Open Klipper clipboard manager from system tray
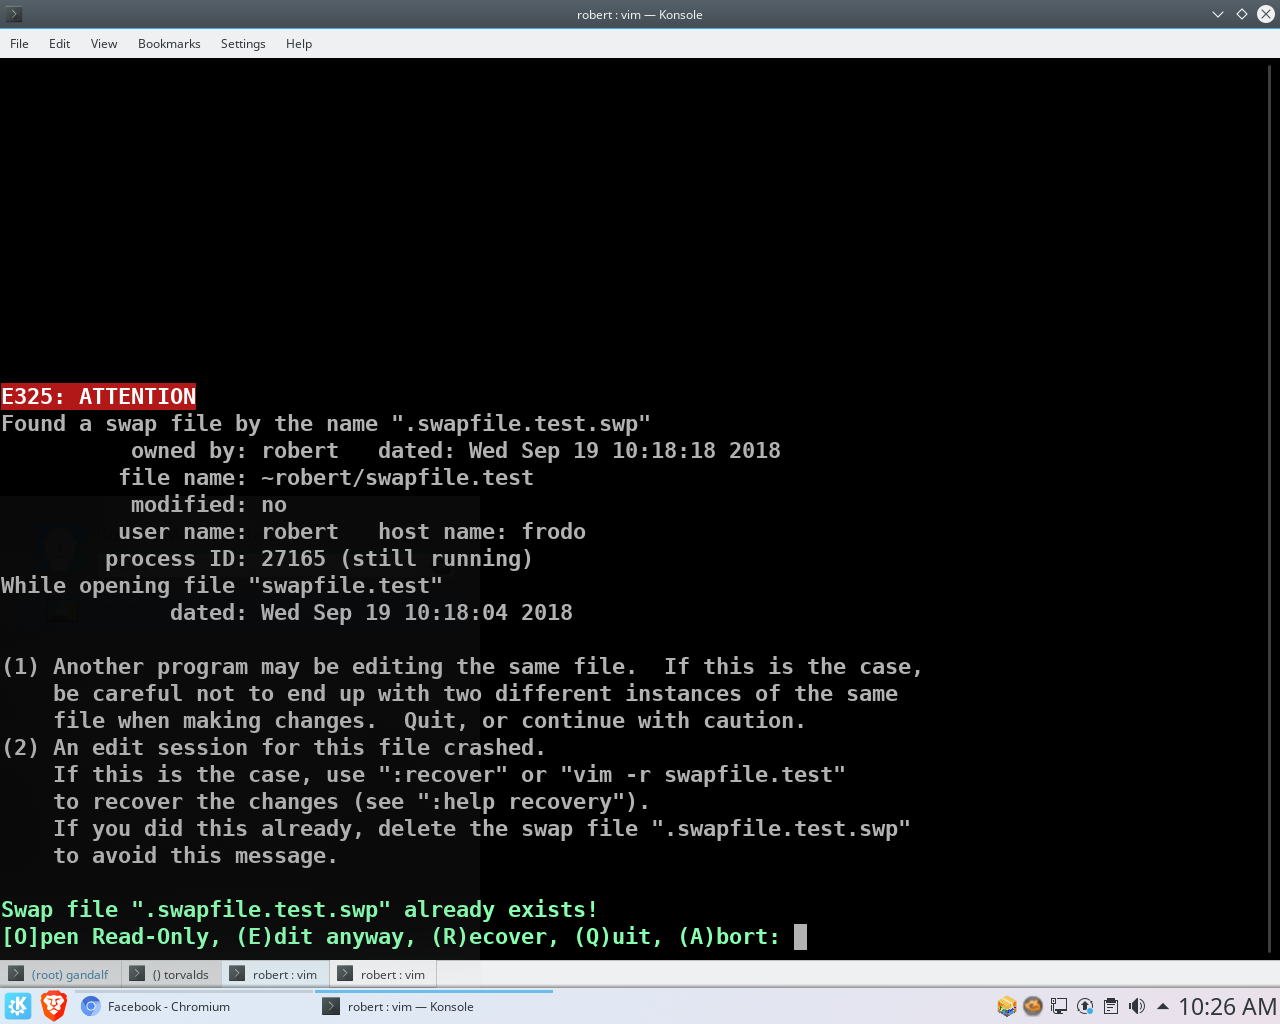Image resolution: width=1280 pixels, height=1024 pixels. (1111, 1006)
